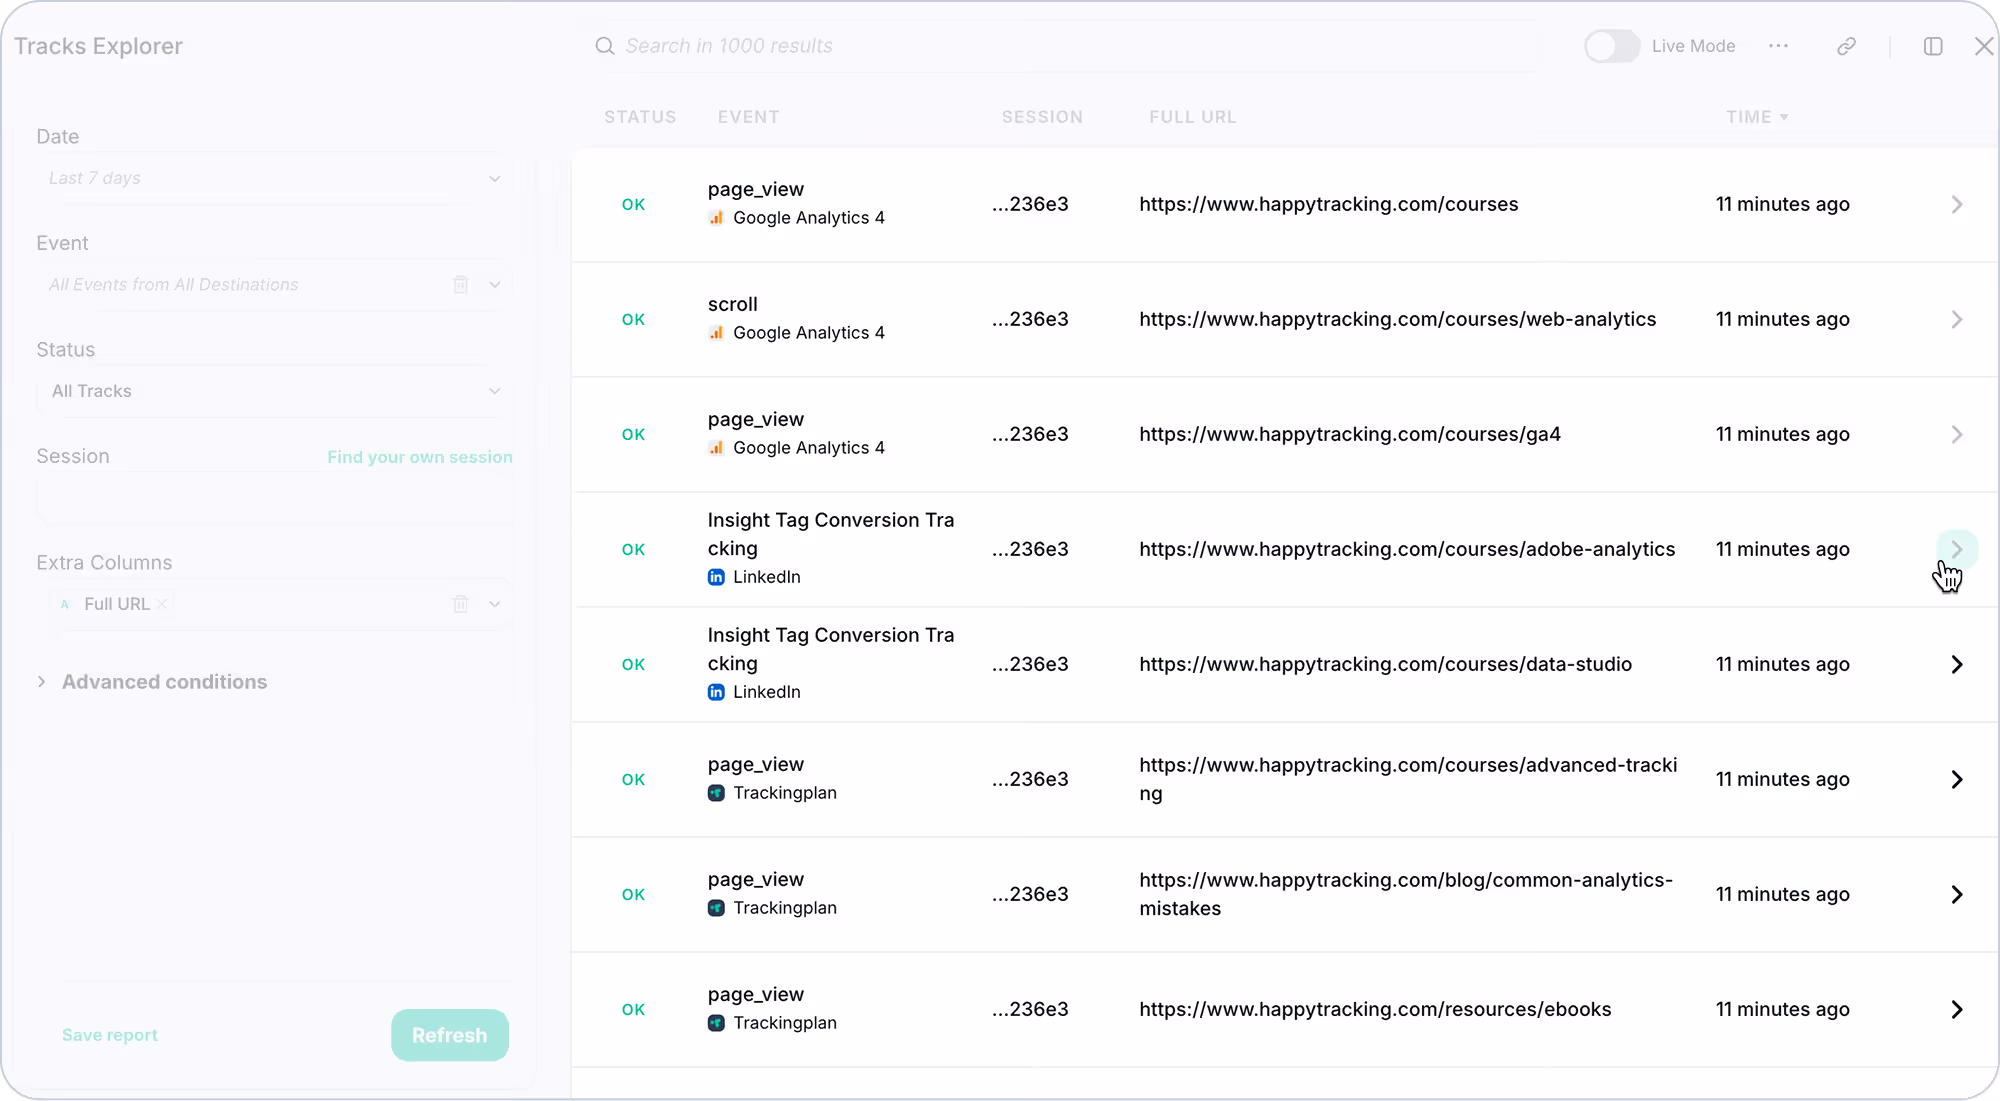Open the Event destinations dropdown
The width and height of the screenshot is (2000, 1101).
coord(495,284)
